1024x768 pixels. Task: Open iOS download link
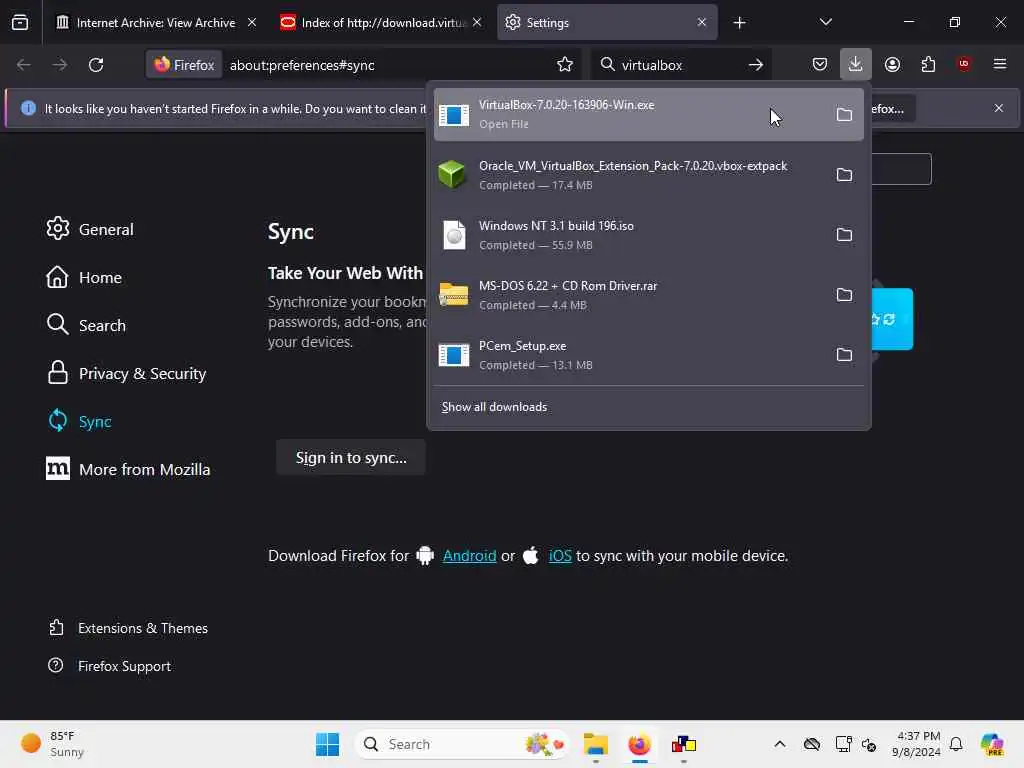[x=560, y=556]
